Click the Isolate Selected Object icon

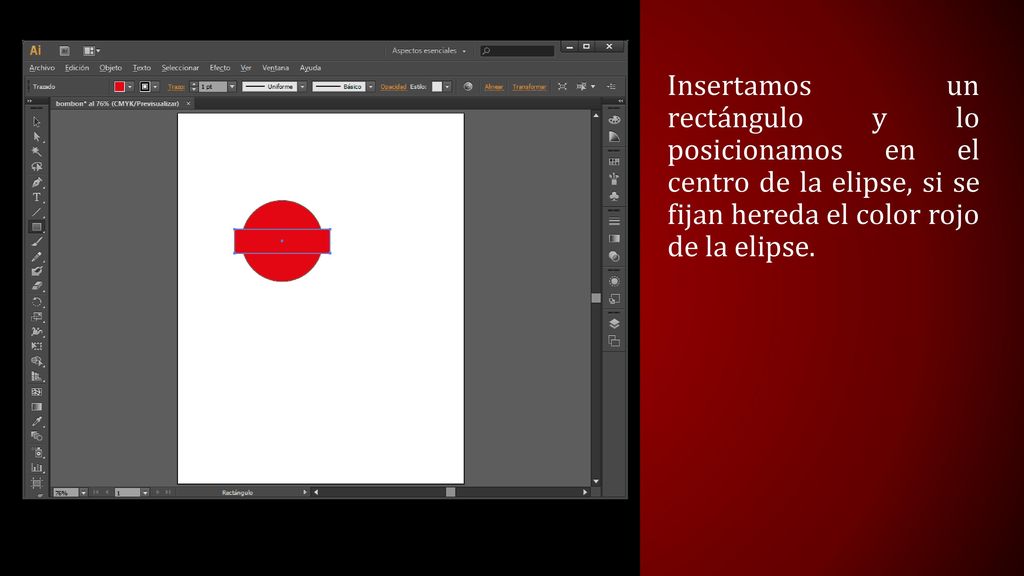coord(562,86)
